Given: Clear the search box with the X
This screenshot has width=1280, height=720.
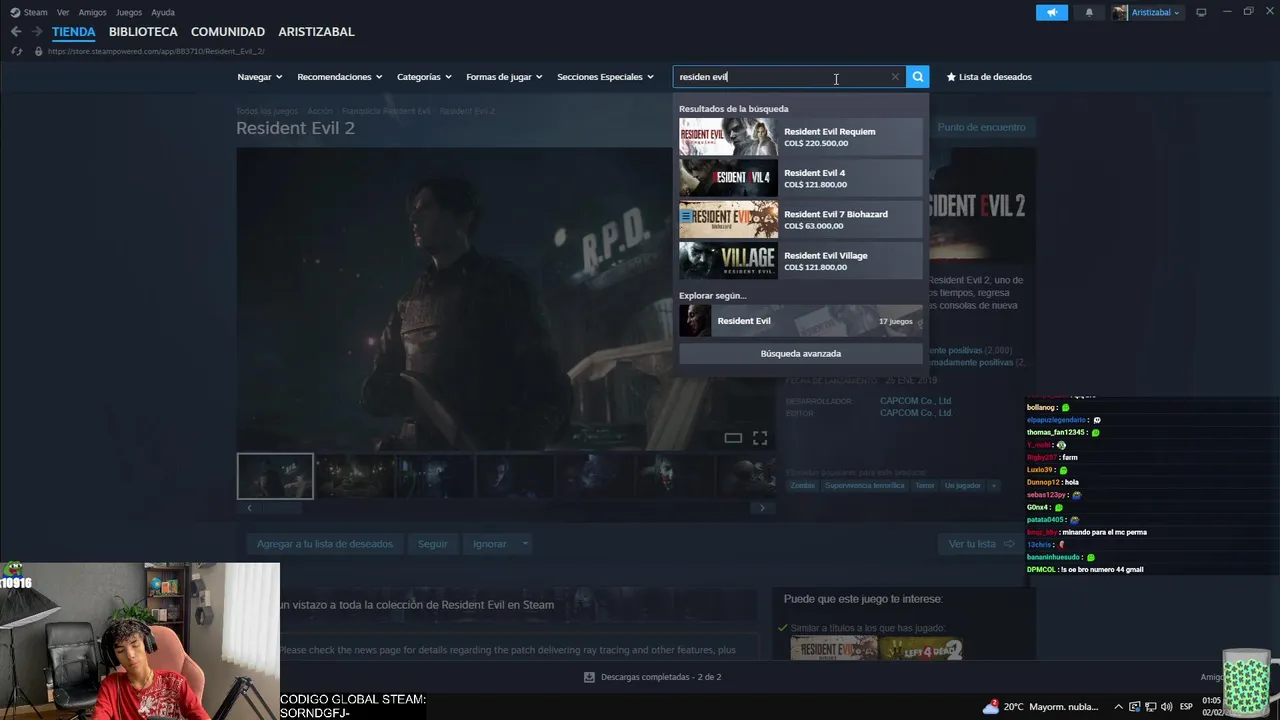Looking at the screenshot, I should 895,77.
